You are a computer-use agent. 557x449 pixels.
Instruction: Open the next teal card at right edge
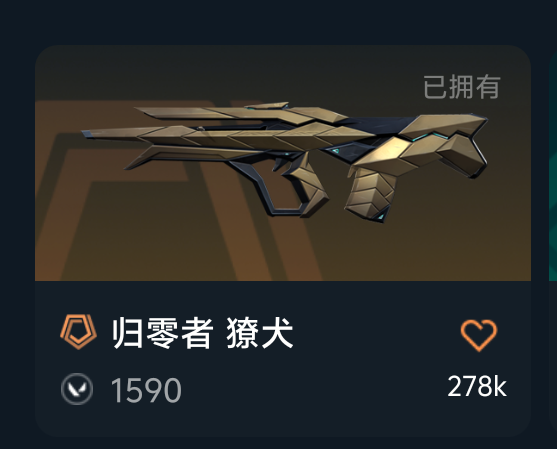553,163
